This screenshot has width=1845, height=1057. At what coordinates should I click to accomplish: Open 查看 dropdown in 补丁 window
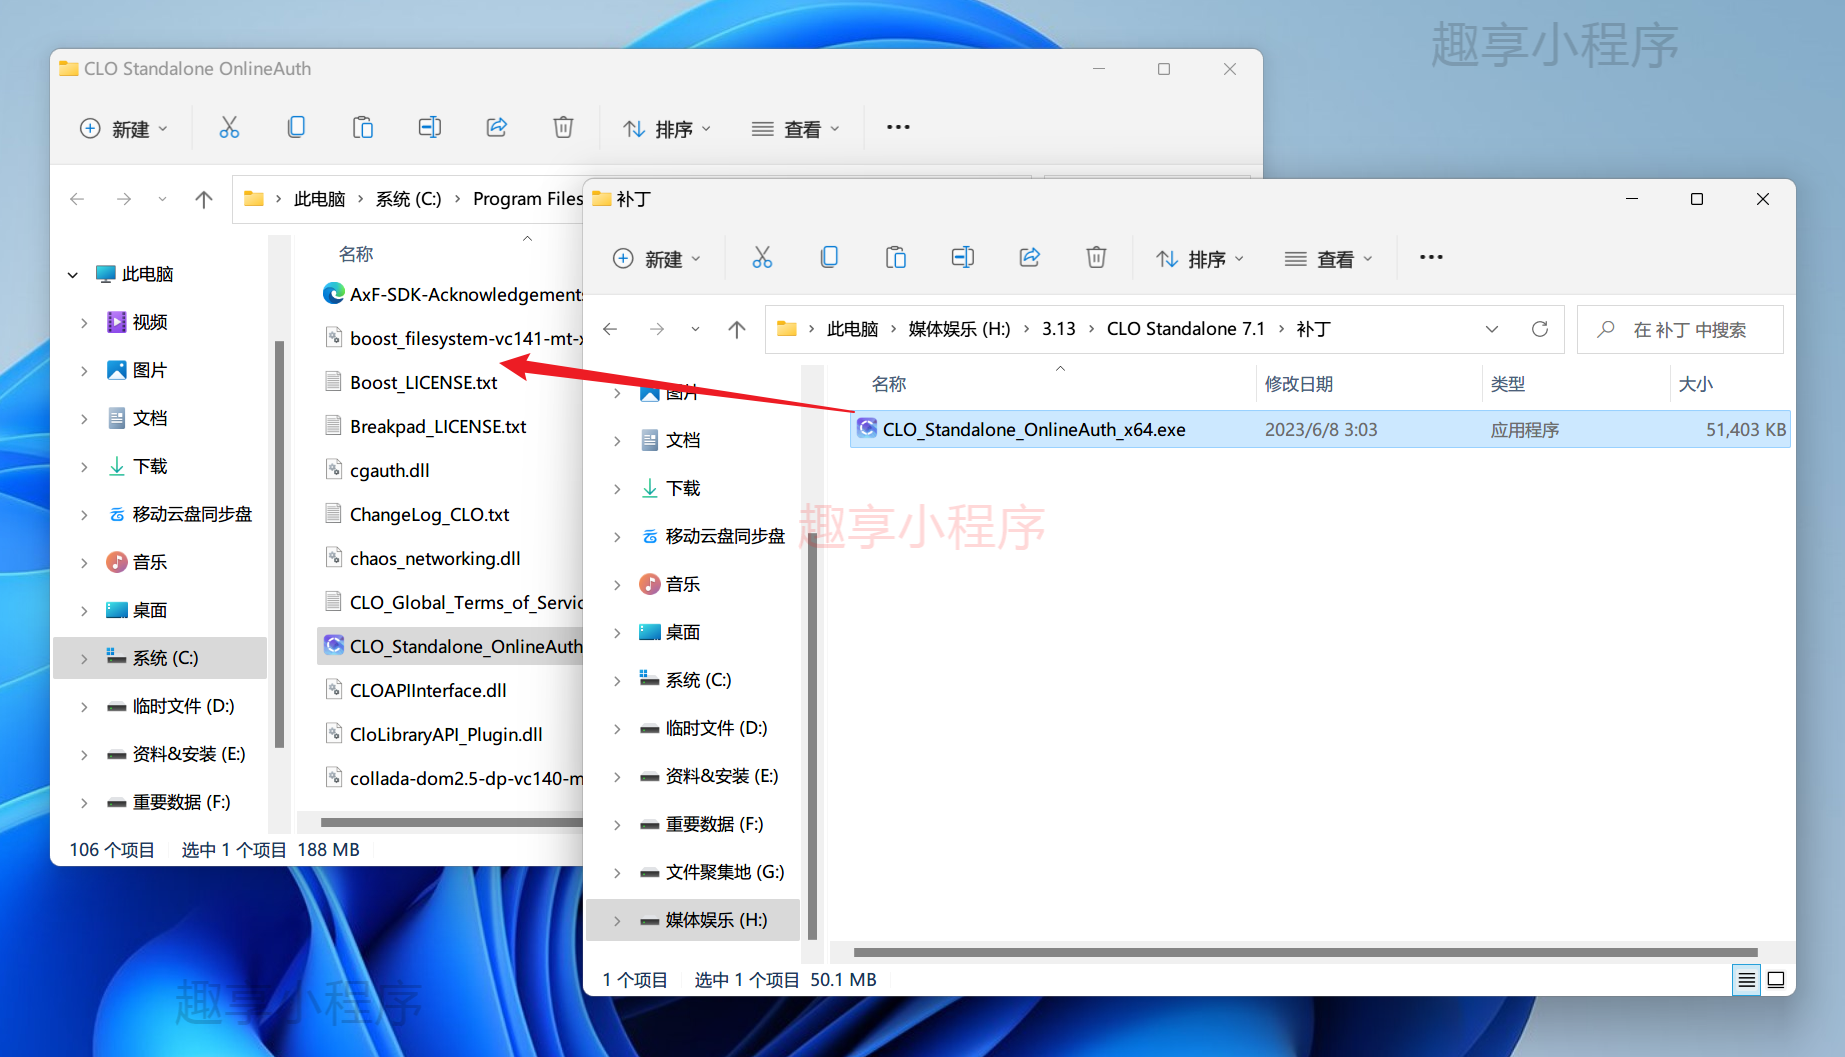click(1329, 259)
